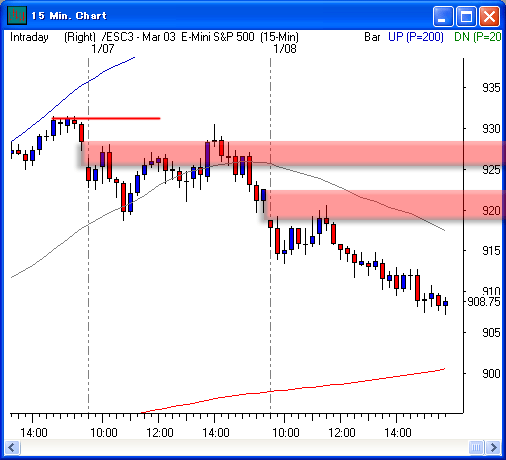Click the DN (P=20 indicator label

click(478, 37)
